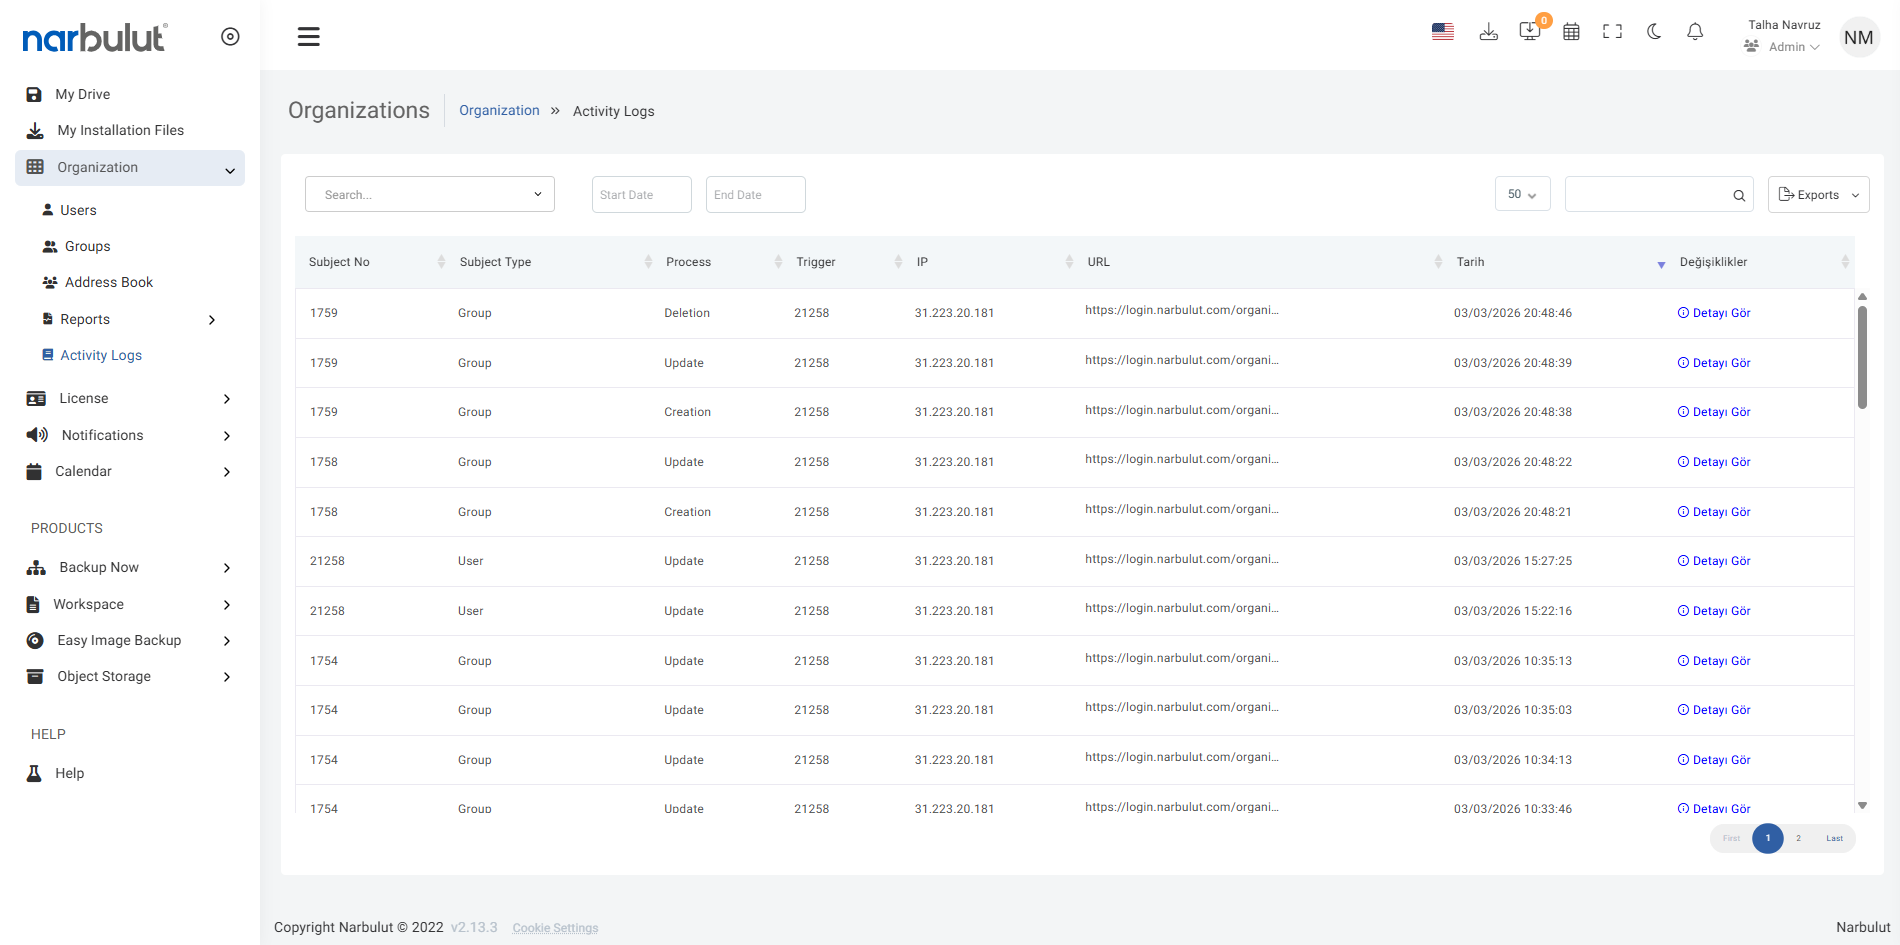Screen dimensions: 1900x945
Task: Click the search magnifier icon
Action: click(x=1739, y=196)
